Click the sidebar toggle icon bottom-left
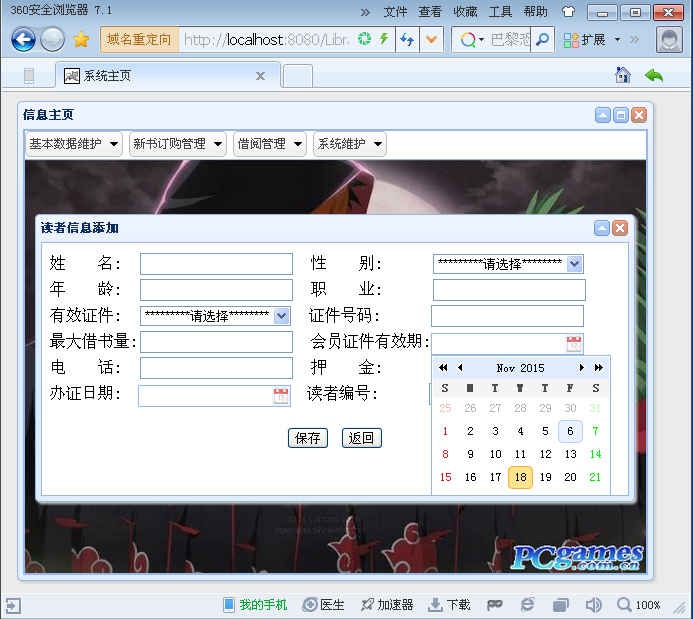The width and height of the screenshot is (693, 619). click(13, 606)
